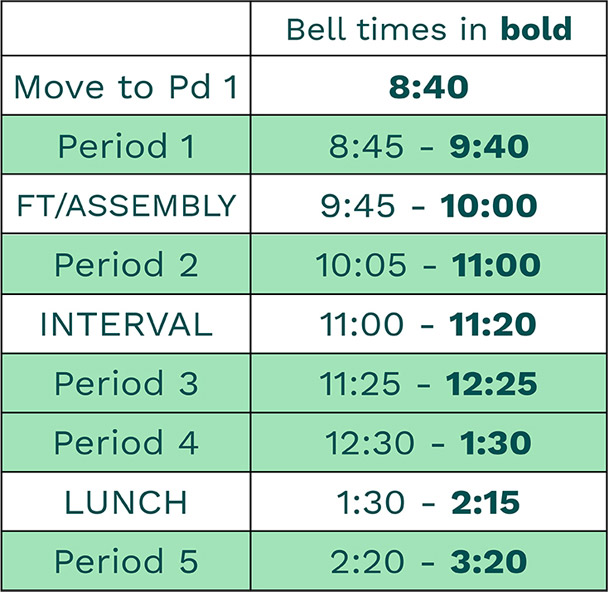Select the Period 5 row label

pos(126,561)
